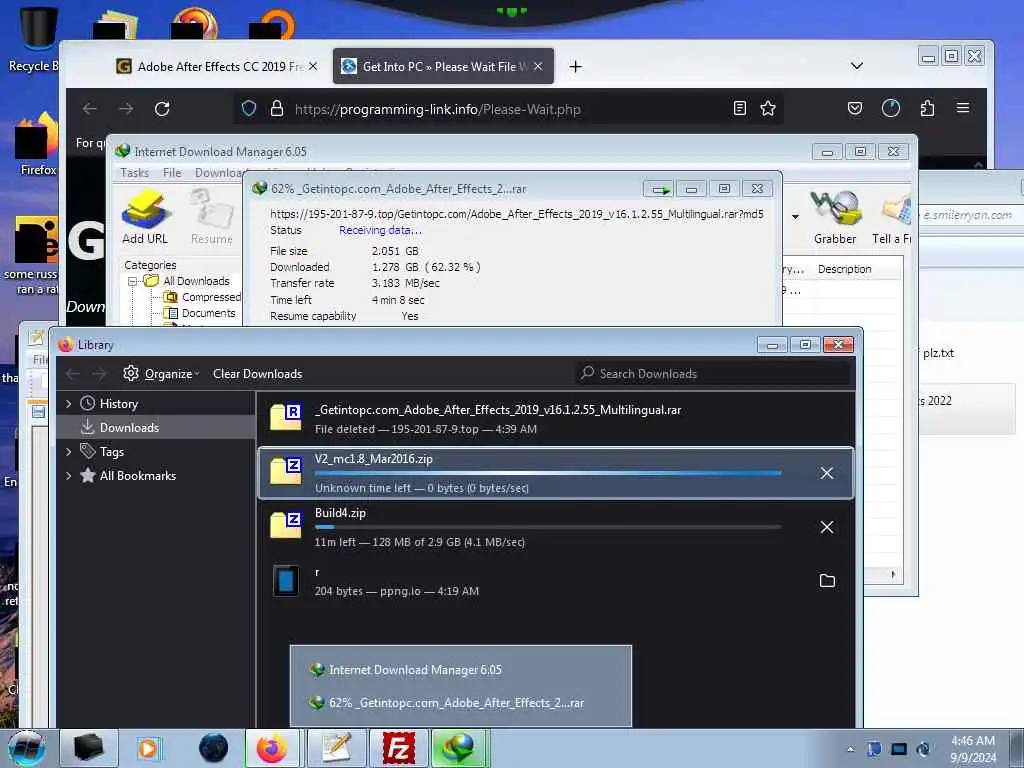Close the Adobe After Effects CC tab
Viewport: 1024px width, 768px height.
(313, 67)
